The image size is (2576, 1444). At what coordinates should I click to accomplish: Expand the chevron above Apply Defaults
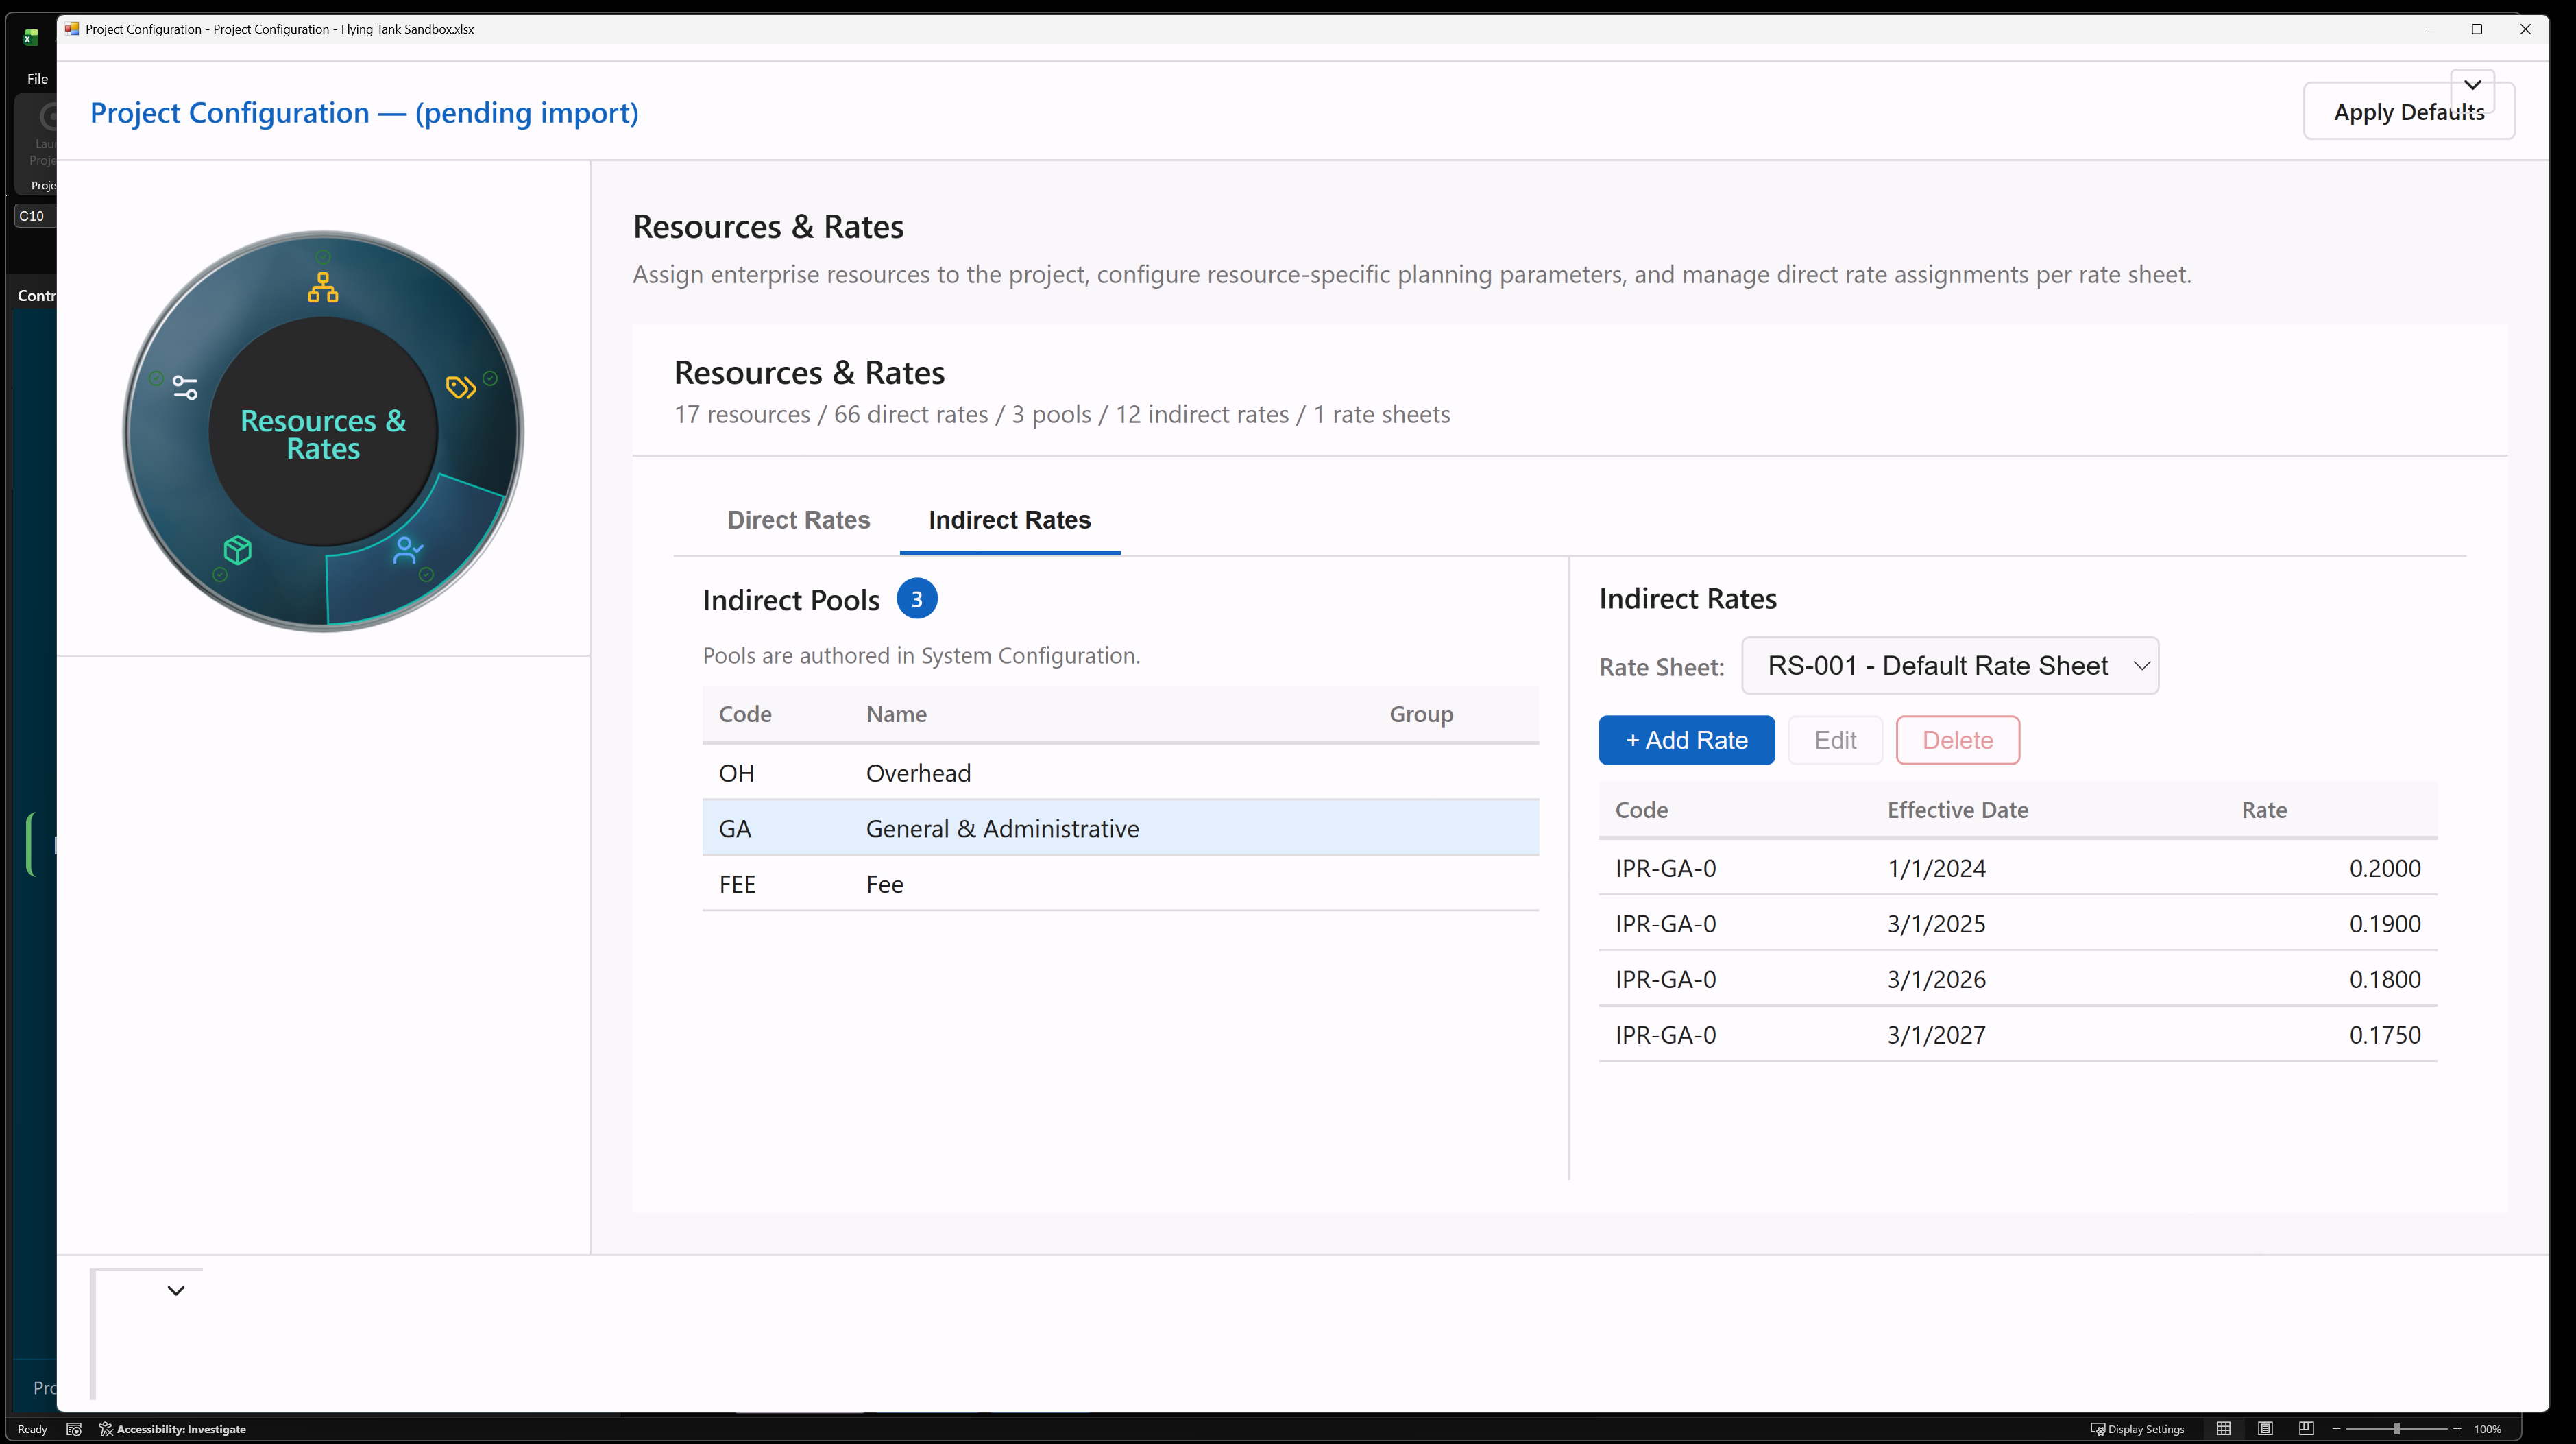2472,85
